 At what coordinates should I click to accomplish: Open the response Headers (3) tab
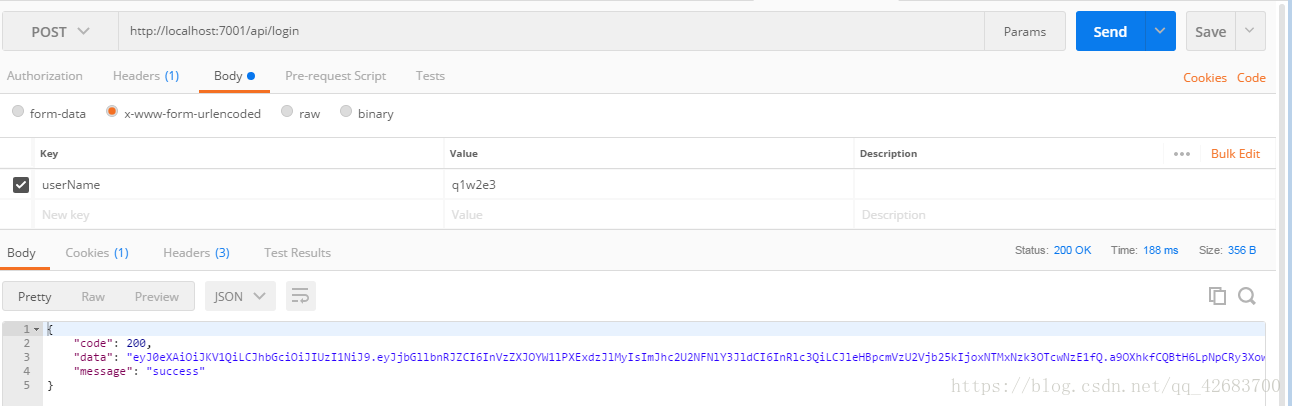click(x=196, y=253)
